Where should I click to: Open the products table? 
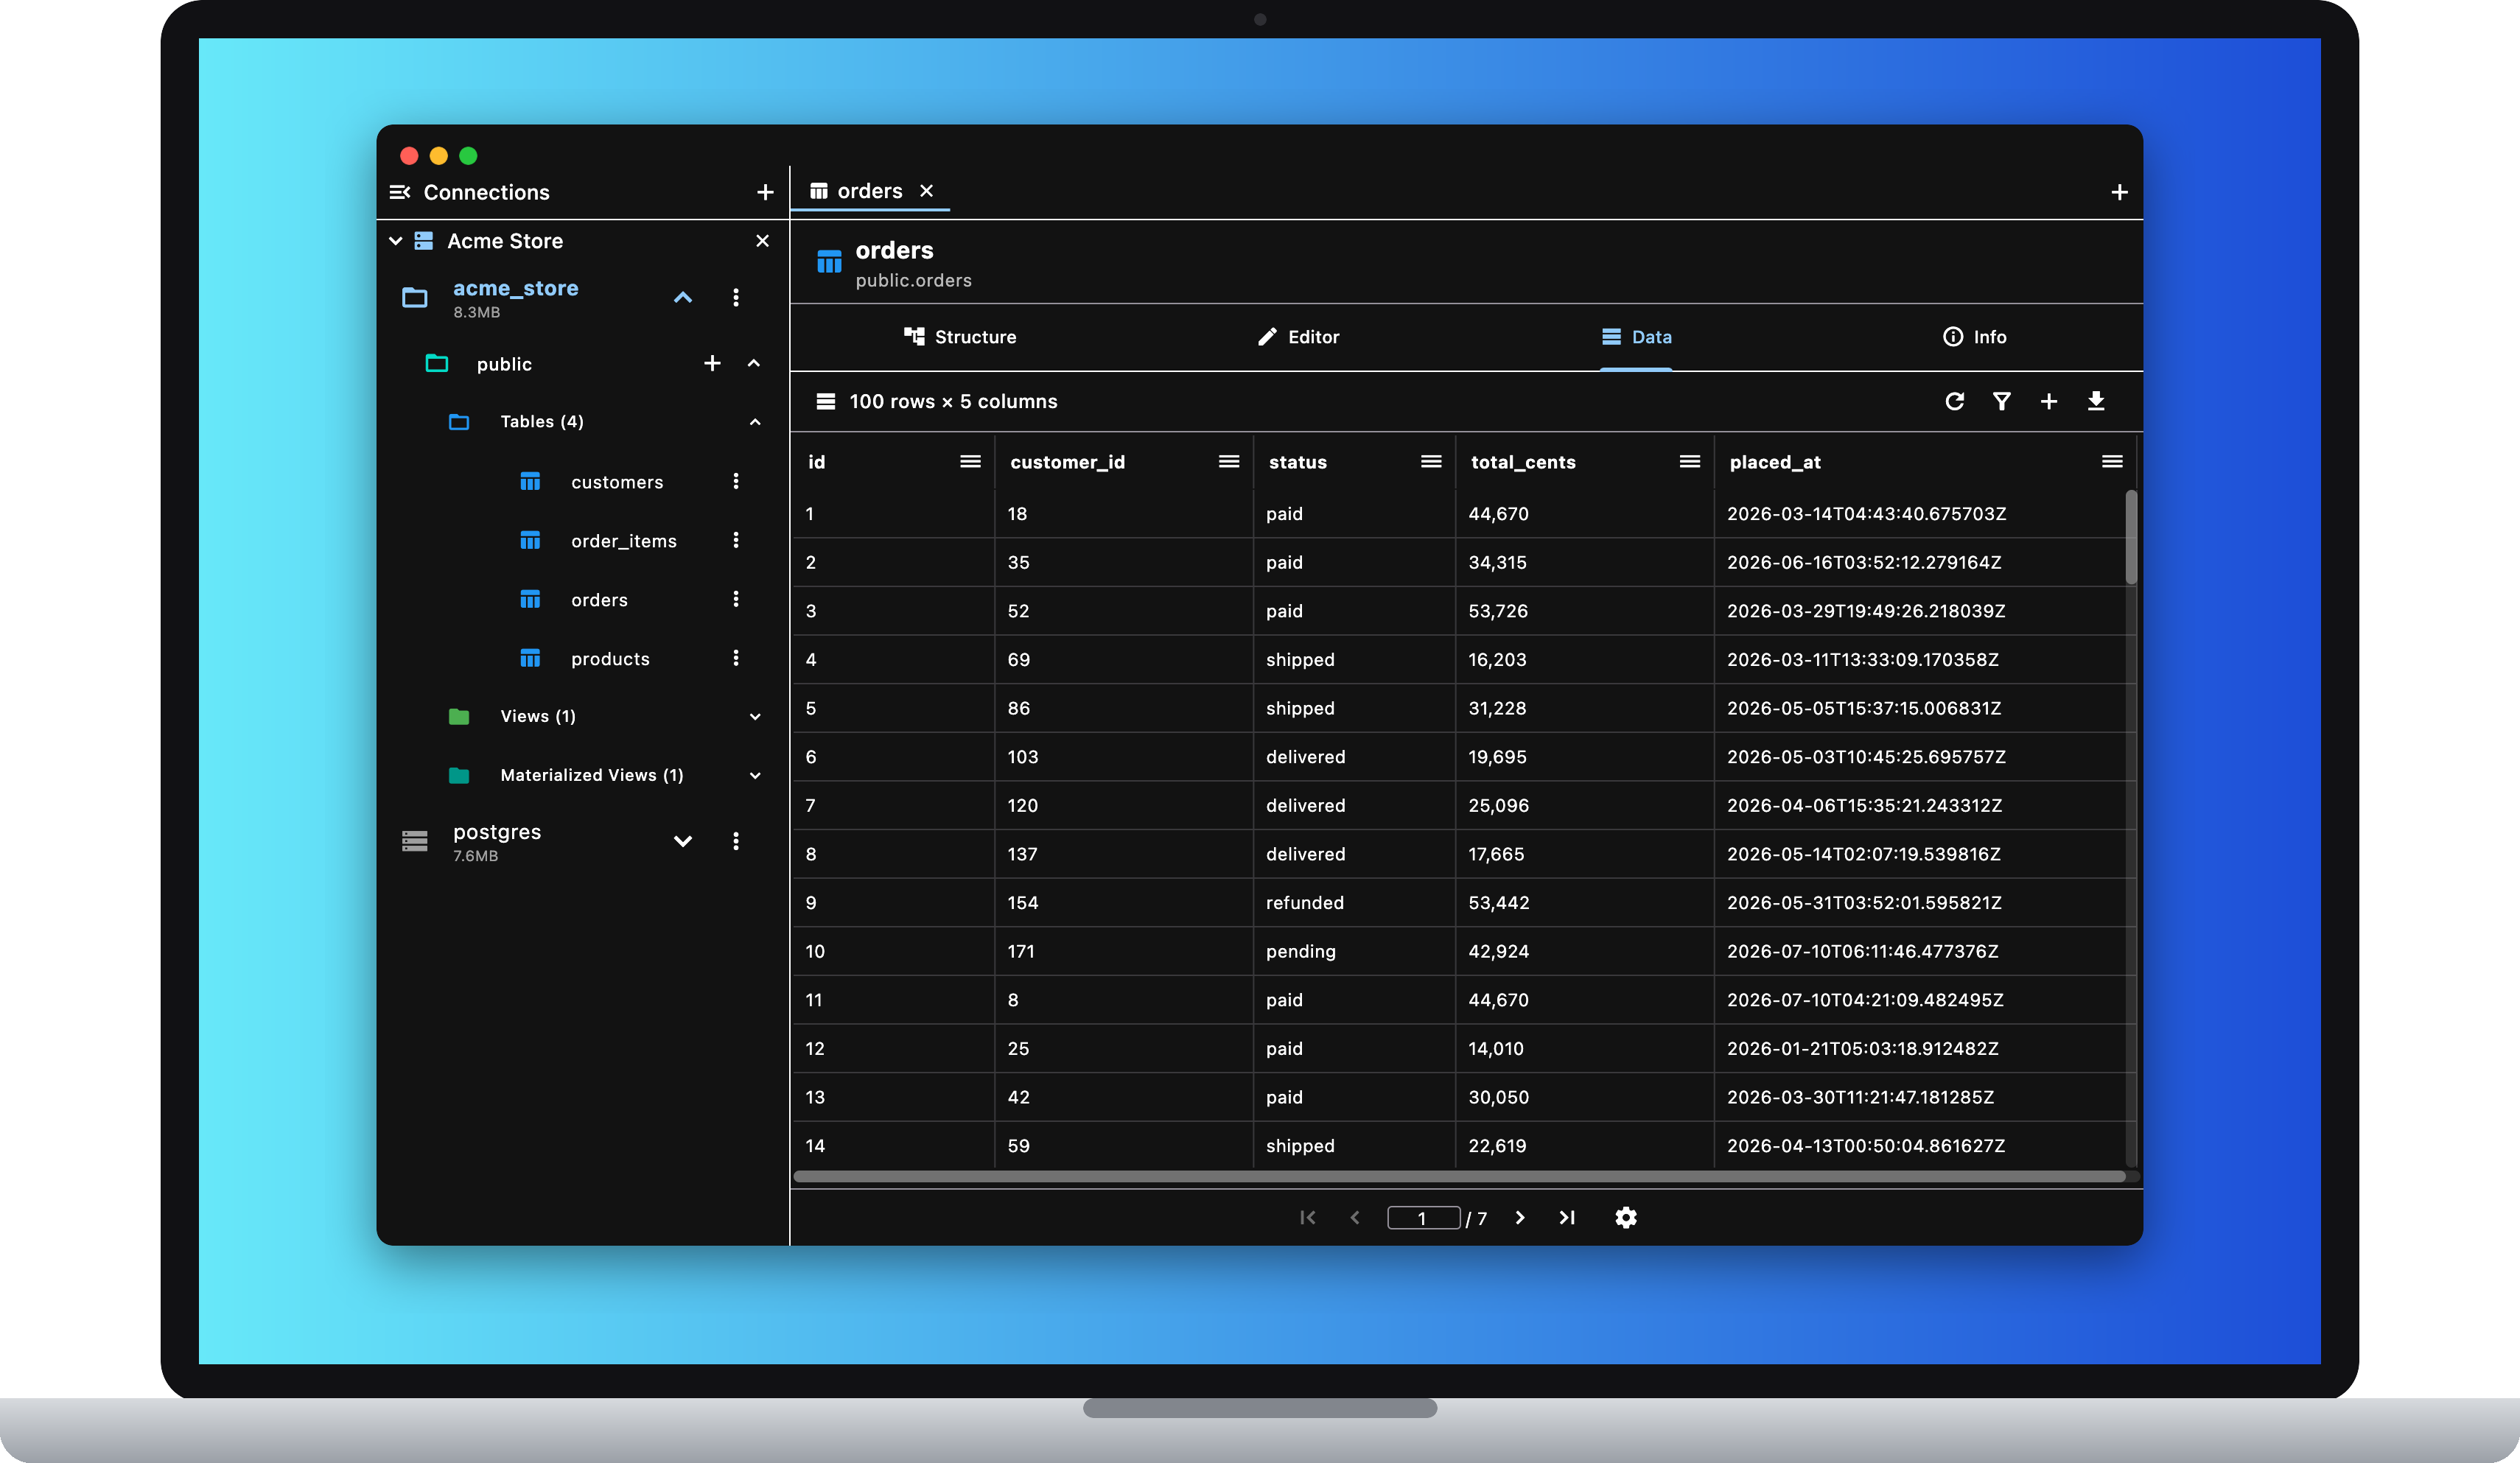(610, 659)
